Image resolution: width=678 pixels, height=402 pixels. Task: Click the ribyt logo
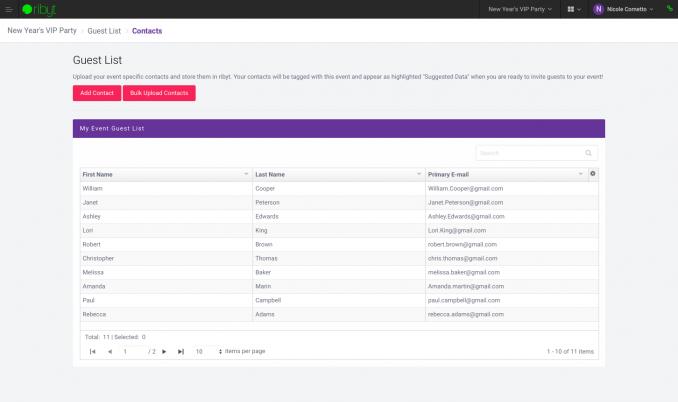pos(41,9)
